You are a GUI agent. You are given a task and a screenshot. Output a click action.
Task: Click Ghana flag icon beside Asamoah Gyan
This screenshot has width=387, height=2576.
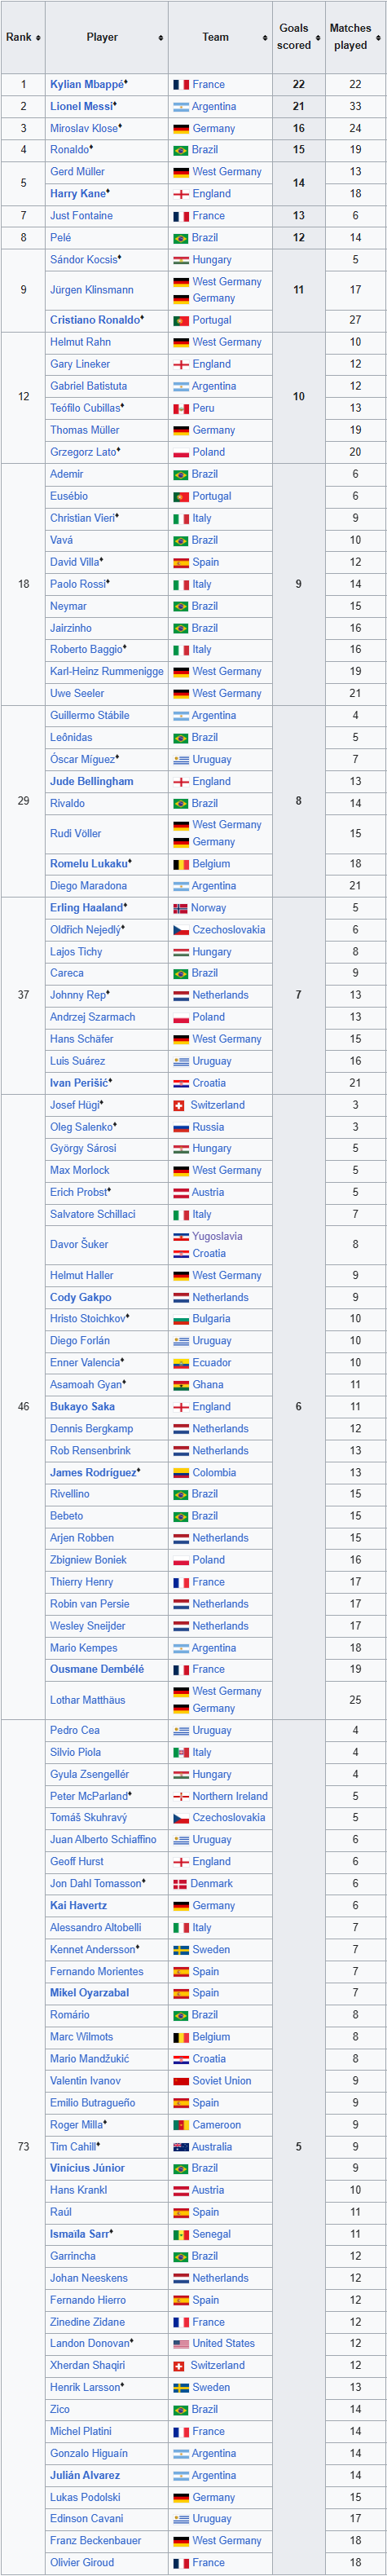click(x=181, y=1385)
